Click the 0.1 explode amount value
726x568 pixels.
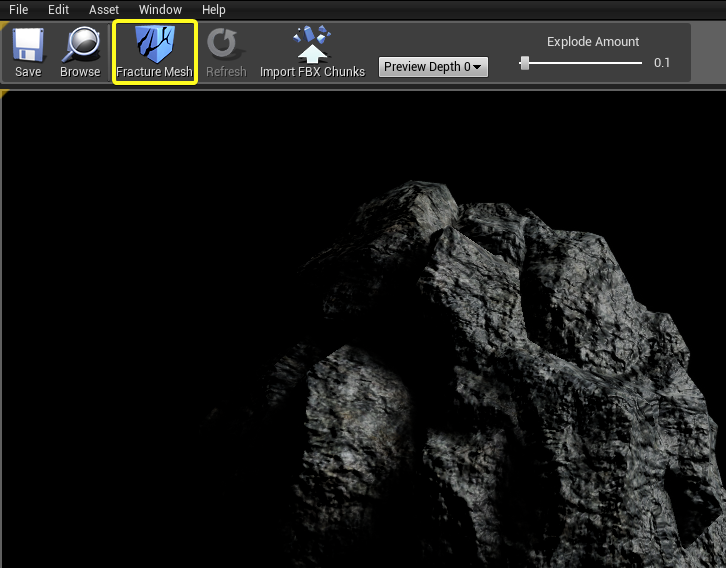coord(662,63)
